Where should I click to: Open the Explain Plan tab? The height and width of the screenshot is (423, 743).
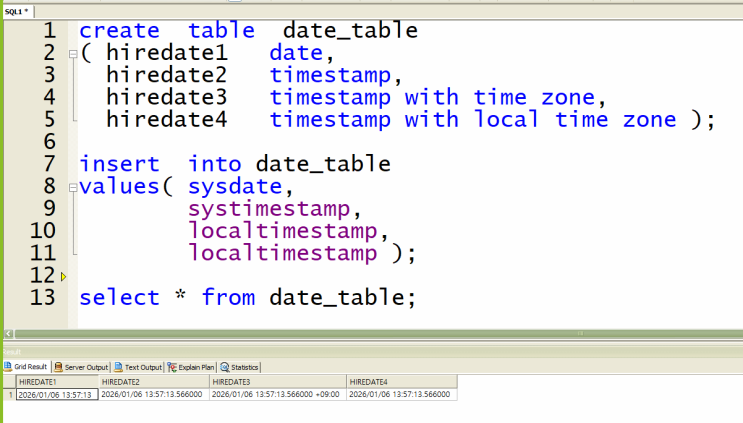tap(191, 367)
